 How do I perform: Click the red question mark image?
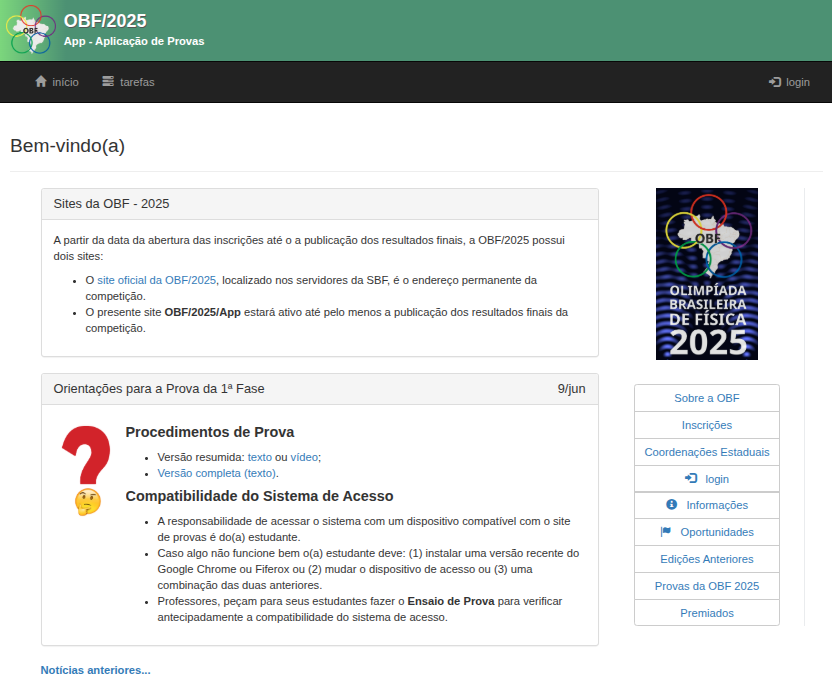point(86,455)
